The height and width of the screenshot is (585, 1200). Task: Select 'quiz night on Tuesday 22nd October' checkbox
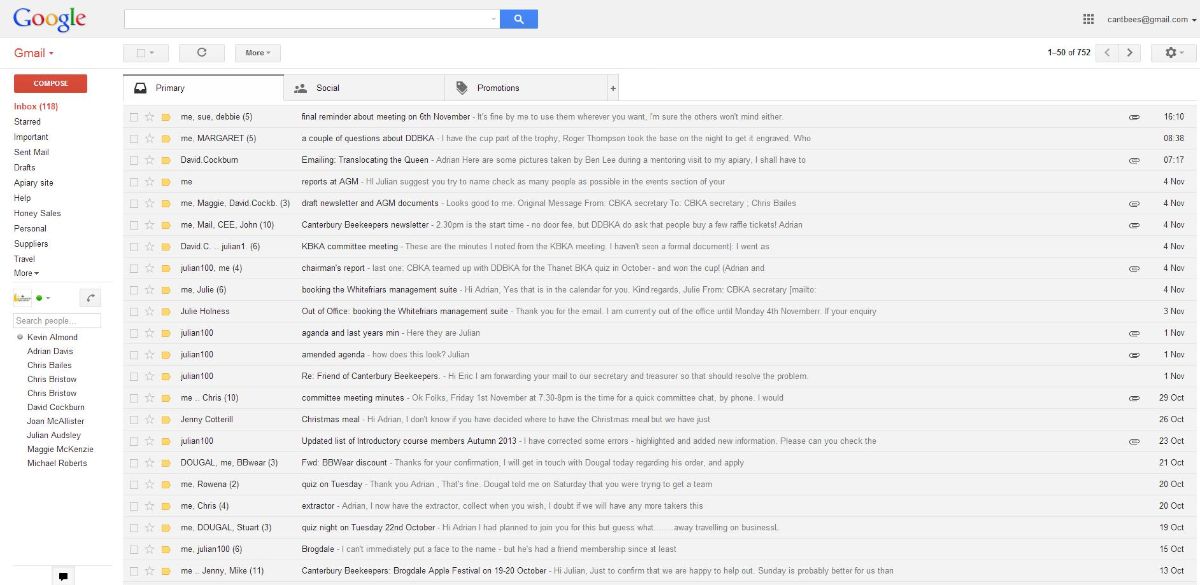(x=134, y=527)
